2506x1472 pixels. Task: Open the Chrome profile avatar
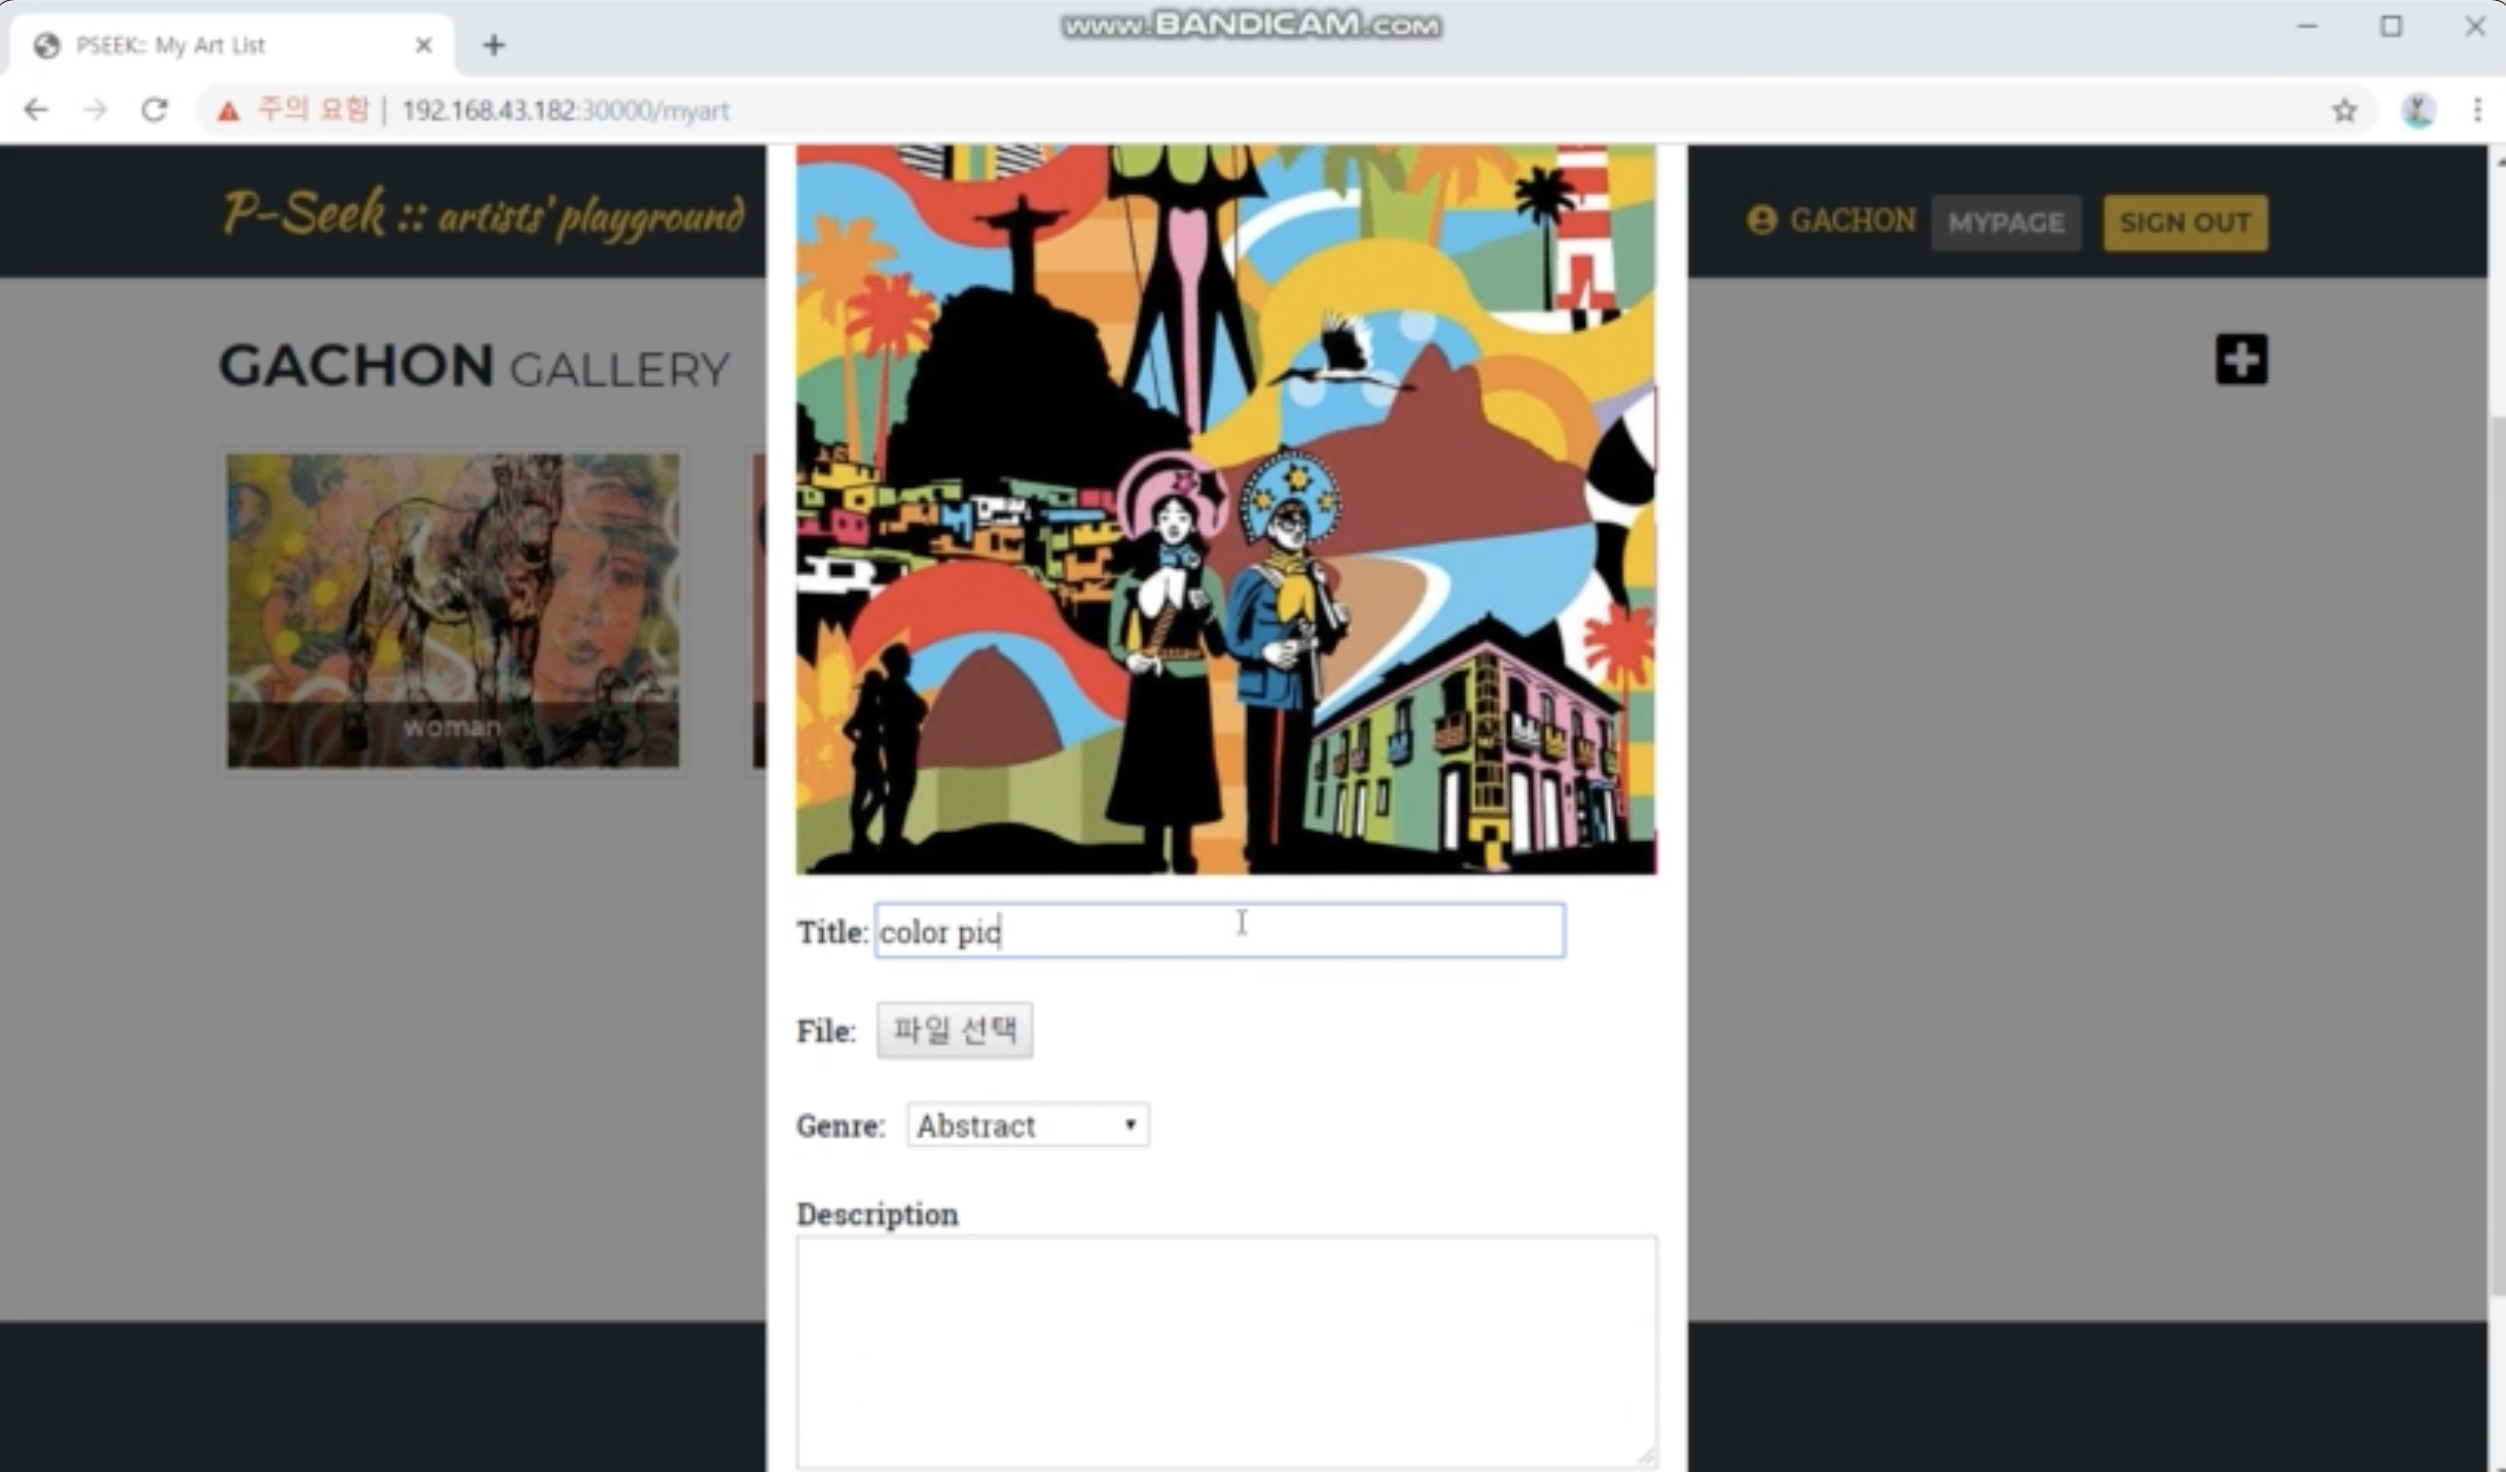[2418, 110]
